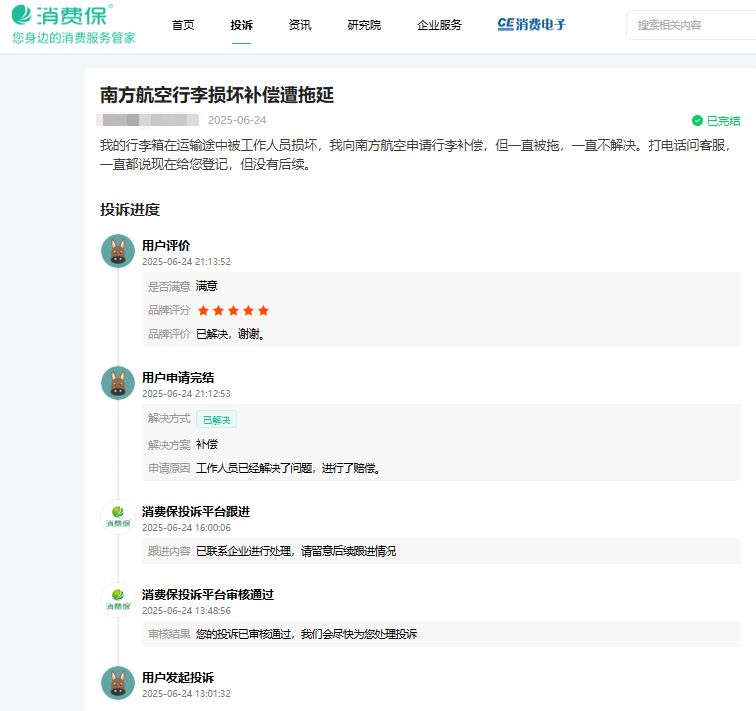Click the 品牌评价 label

click(169, 334)
